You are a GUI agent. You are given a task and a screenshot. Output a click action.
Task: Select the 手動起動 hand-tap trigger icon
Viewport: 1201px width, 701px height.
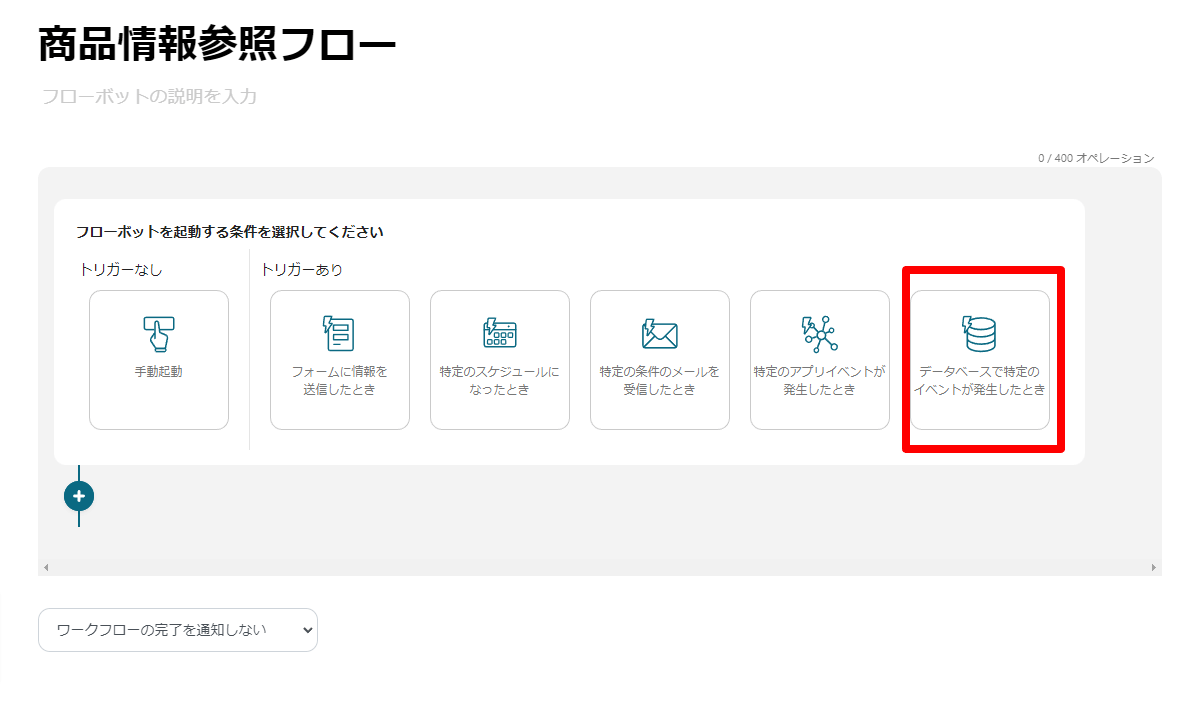[159, 334]
